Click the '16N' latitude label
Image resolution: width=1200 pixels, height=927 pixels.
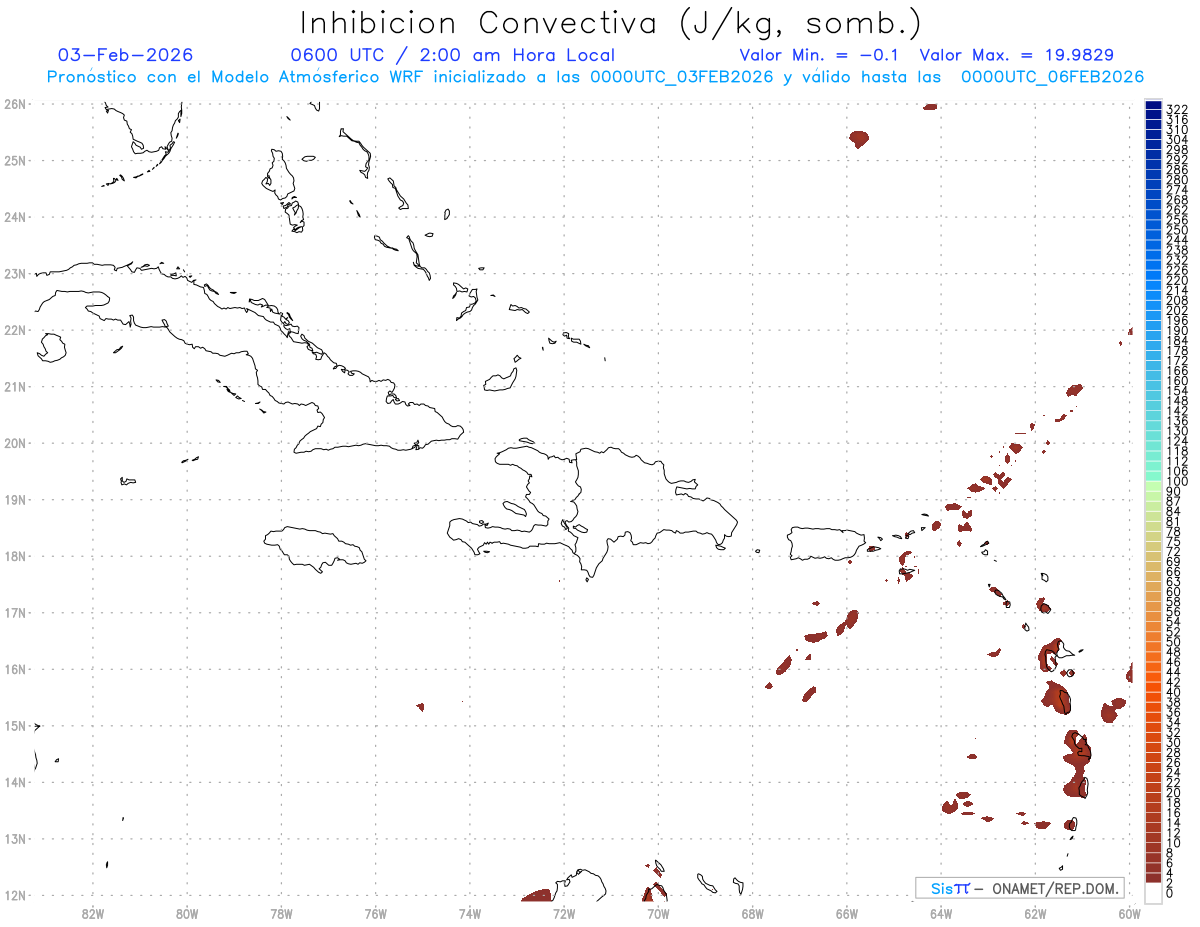(15, 669)
